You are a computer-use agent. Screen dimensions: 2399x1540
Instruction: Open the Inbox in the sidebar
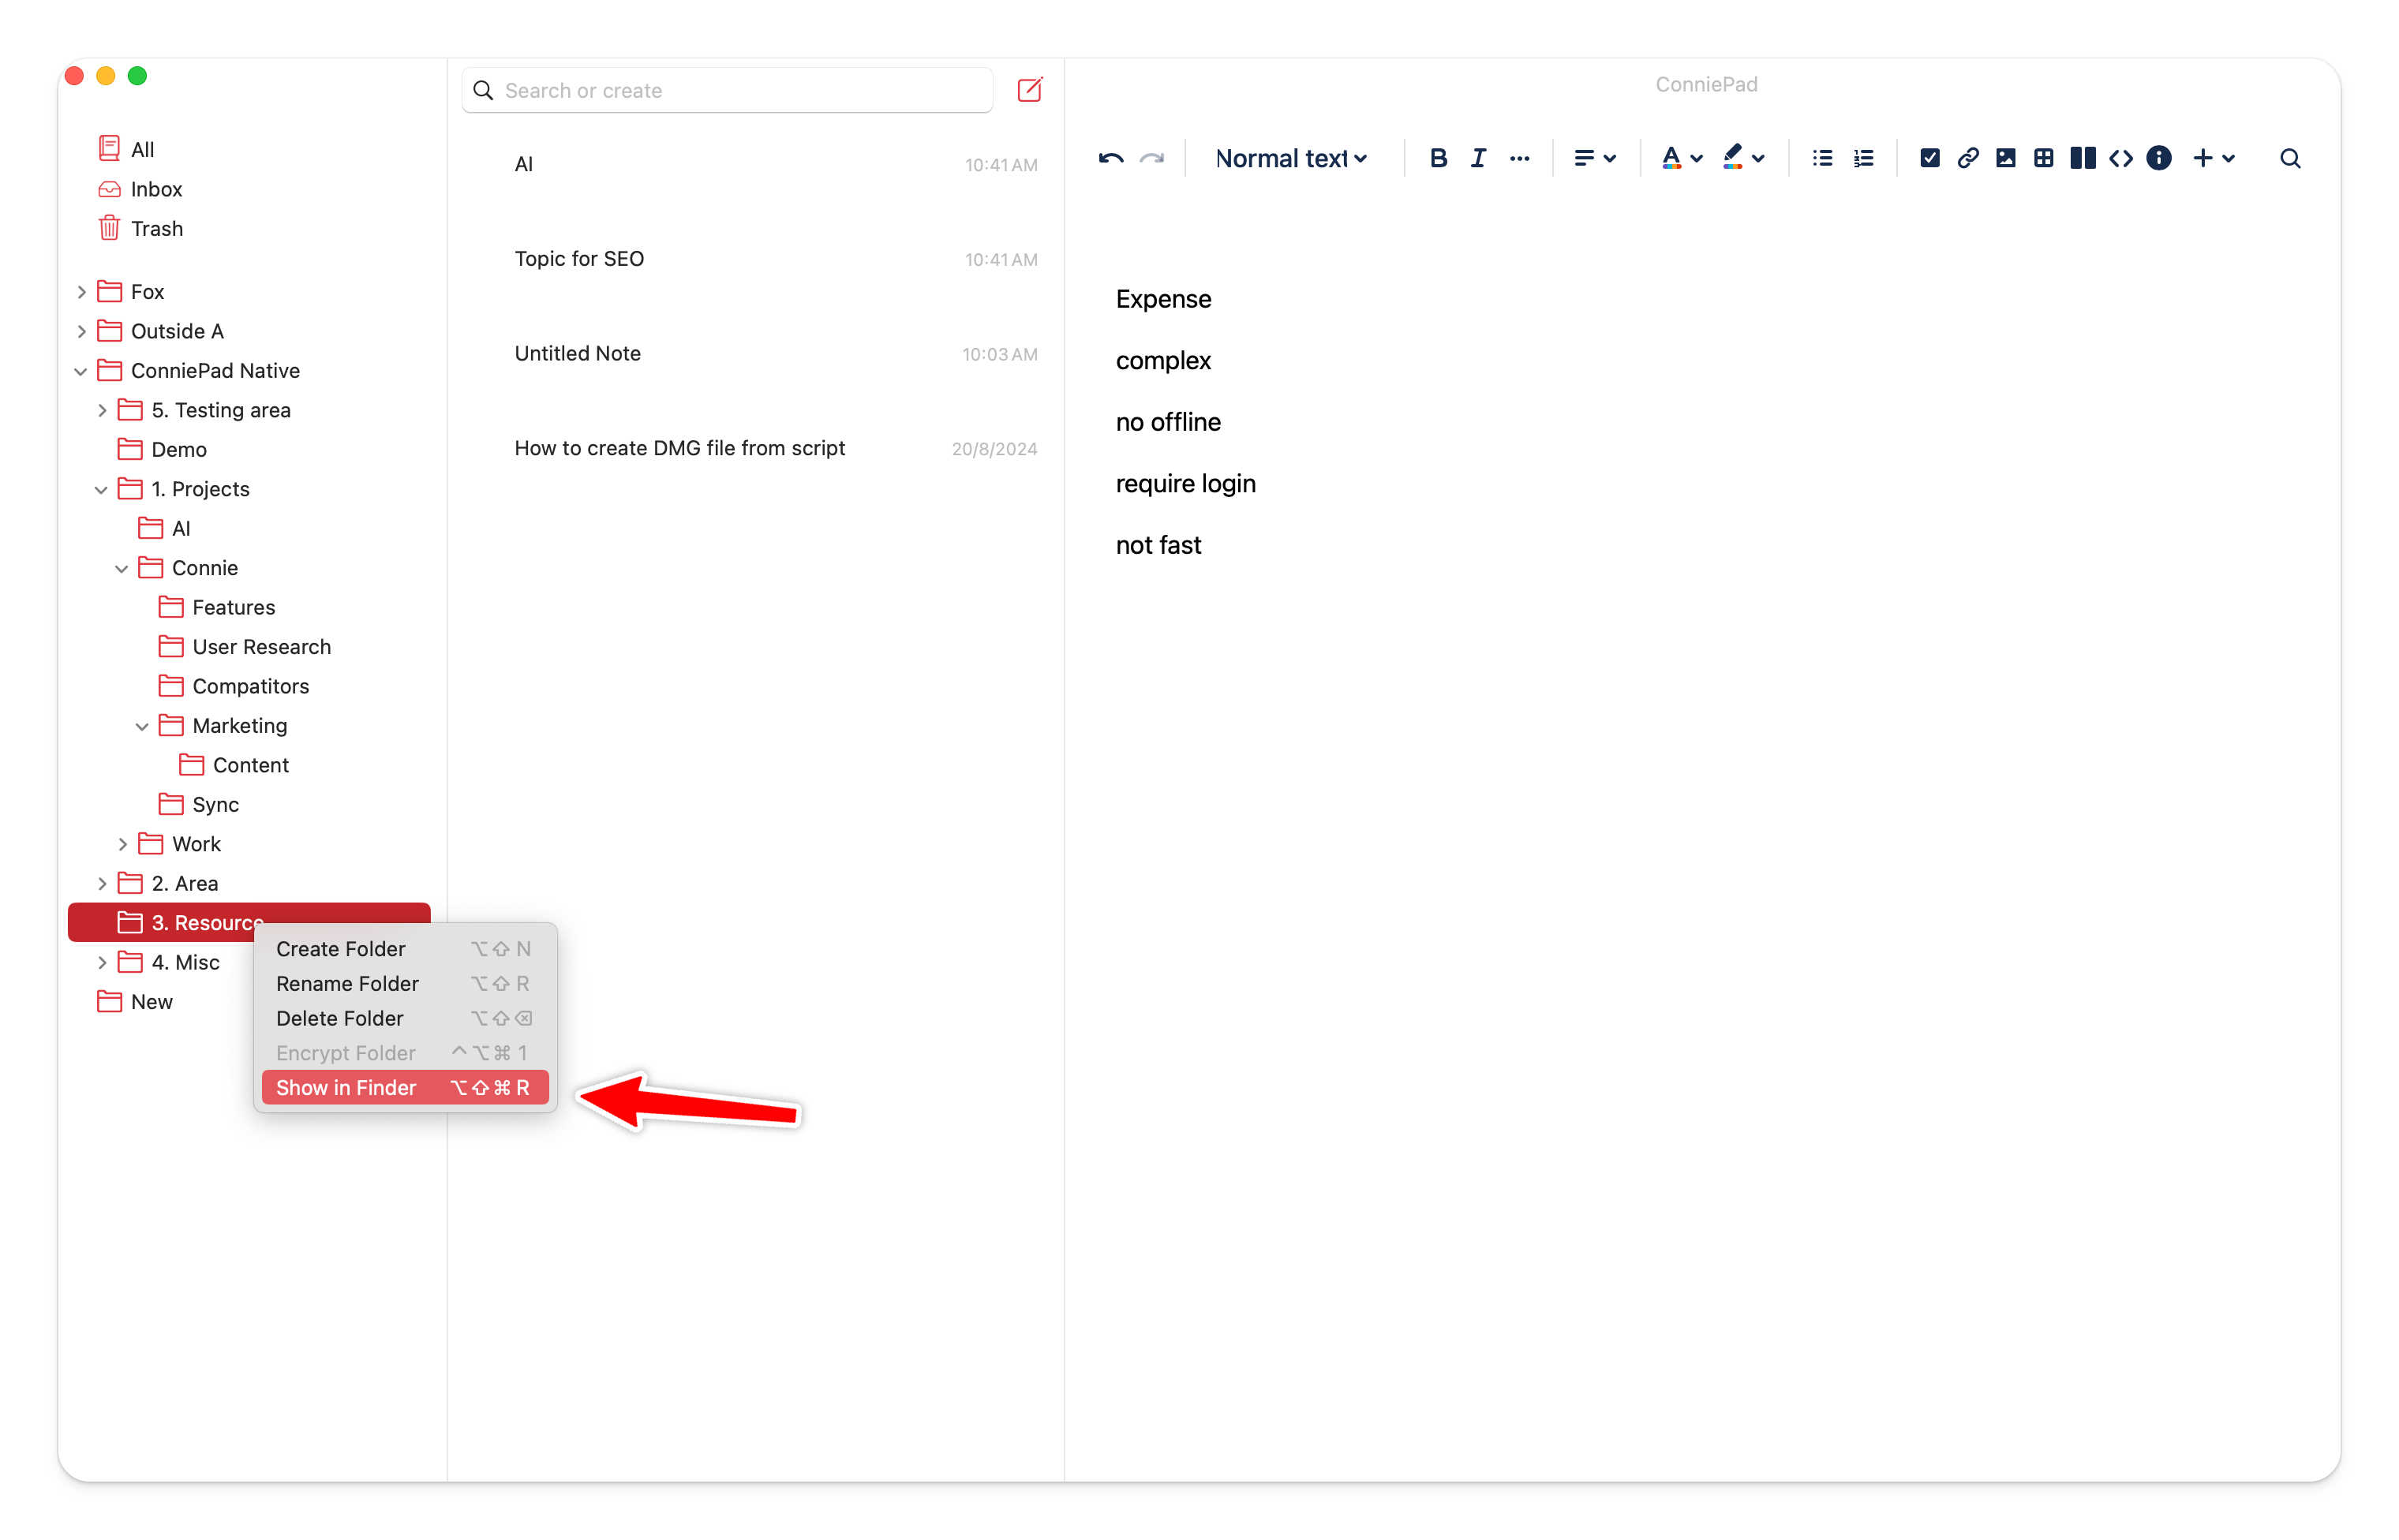156,189
